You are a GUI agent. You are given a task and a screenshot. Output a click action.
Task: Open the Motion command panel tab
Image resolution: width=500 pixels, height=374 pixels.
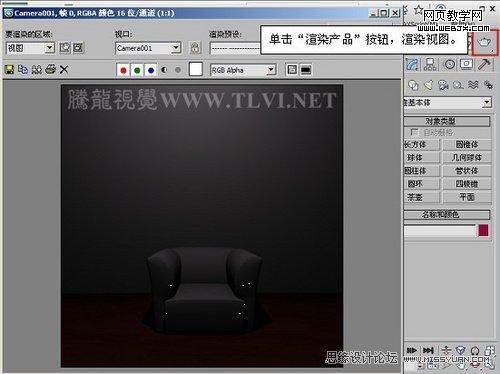click(450, 64)
